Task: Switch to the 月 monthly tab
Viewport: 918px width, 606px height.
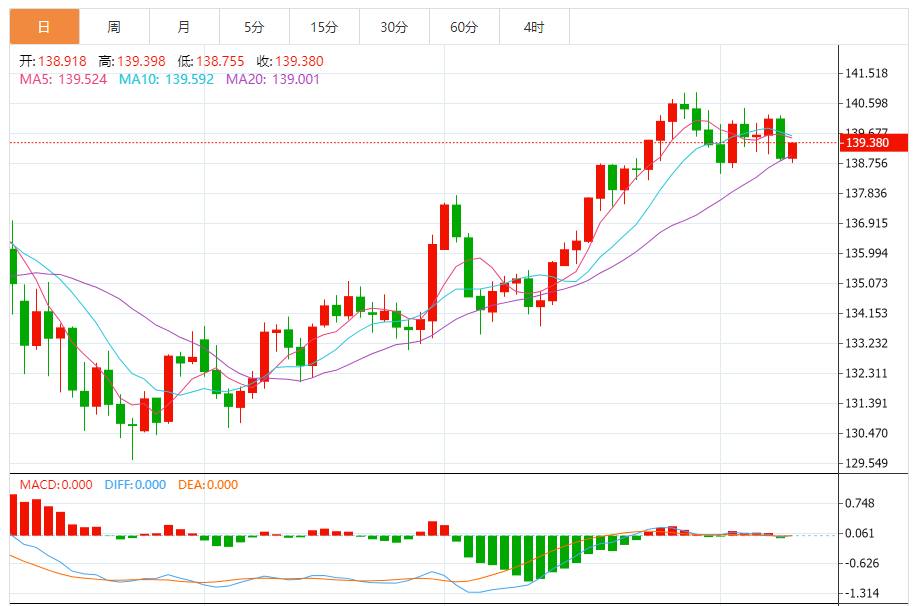Action: [184, 27]
